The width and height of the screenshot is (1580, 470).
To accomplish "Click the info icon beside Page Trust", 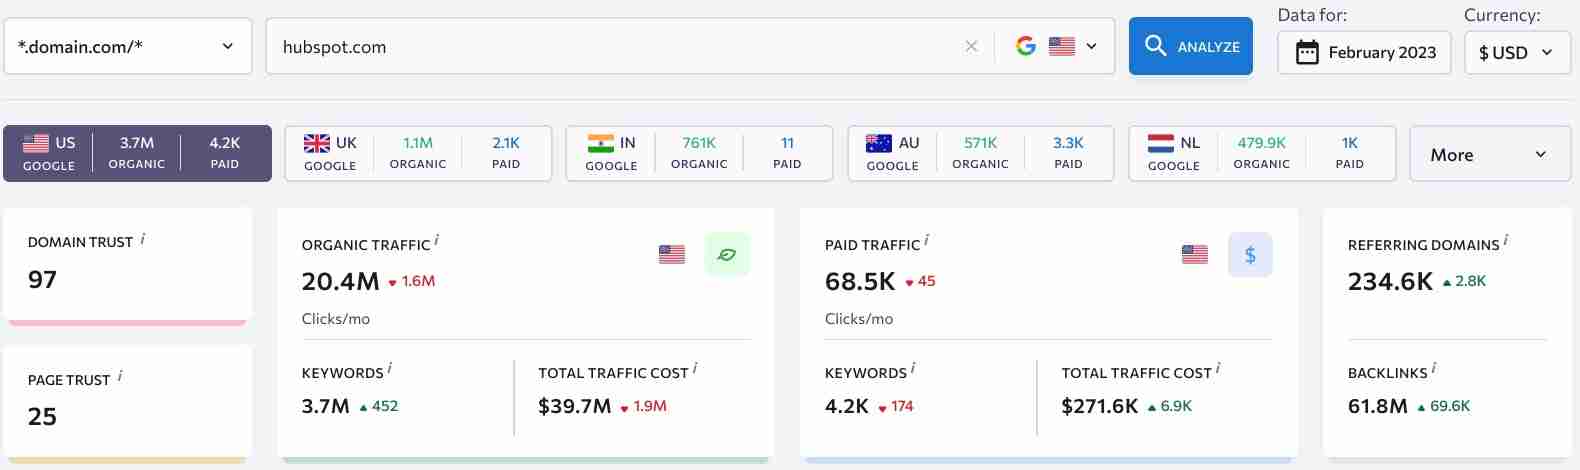I will [120, 377].
